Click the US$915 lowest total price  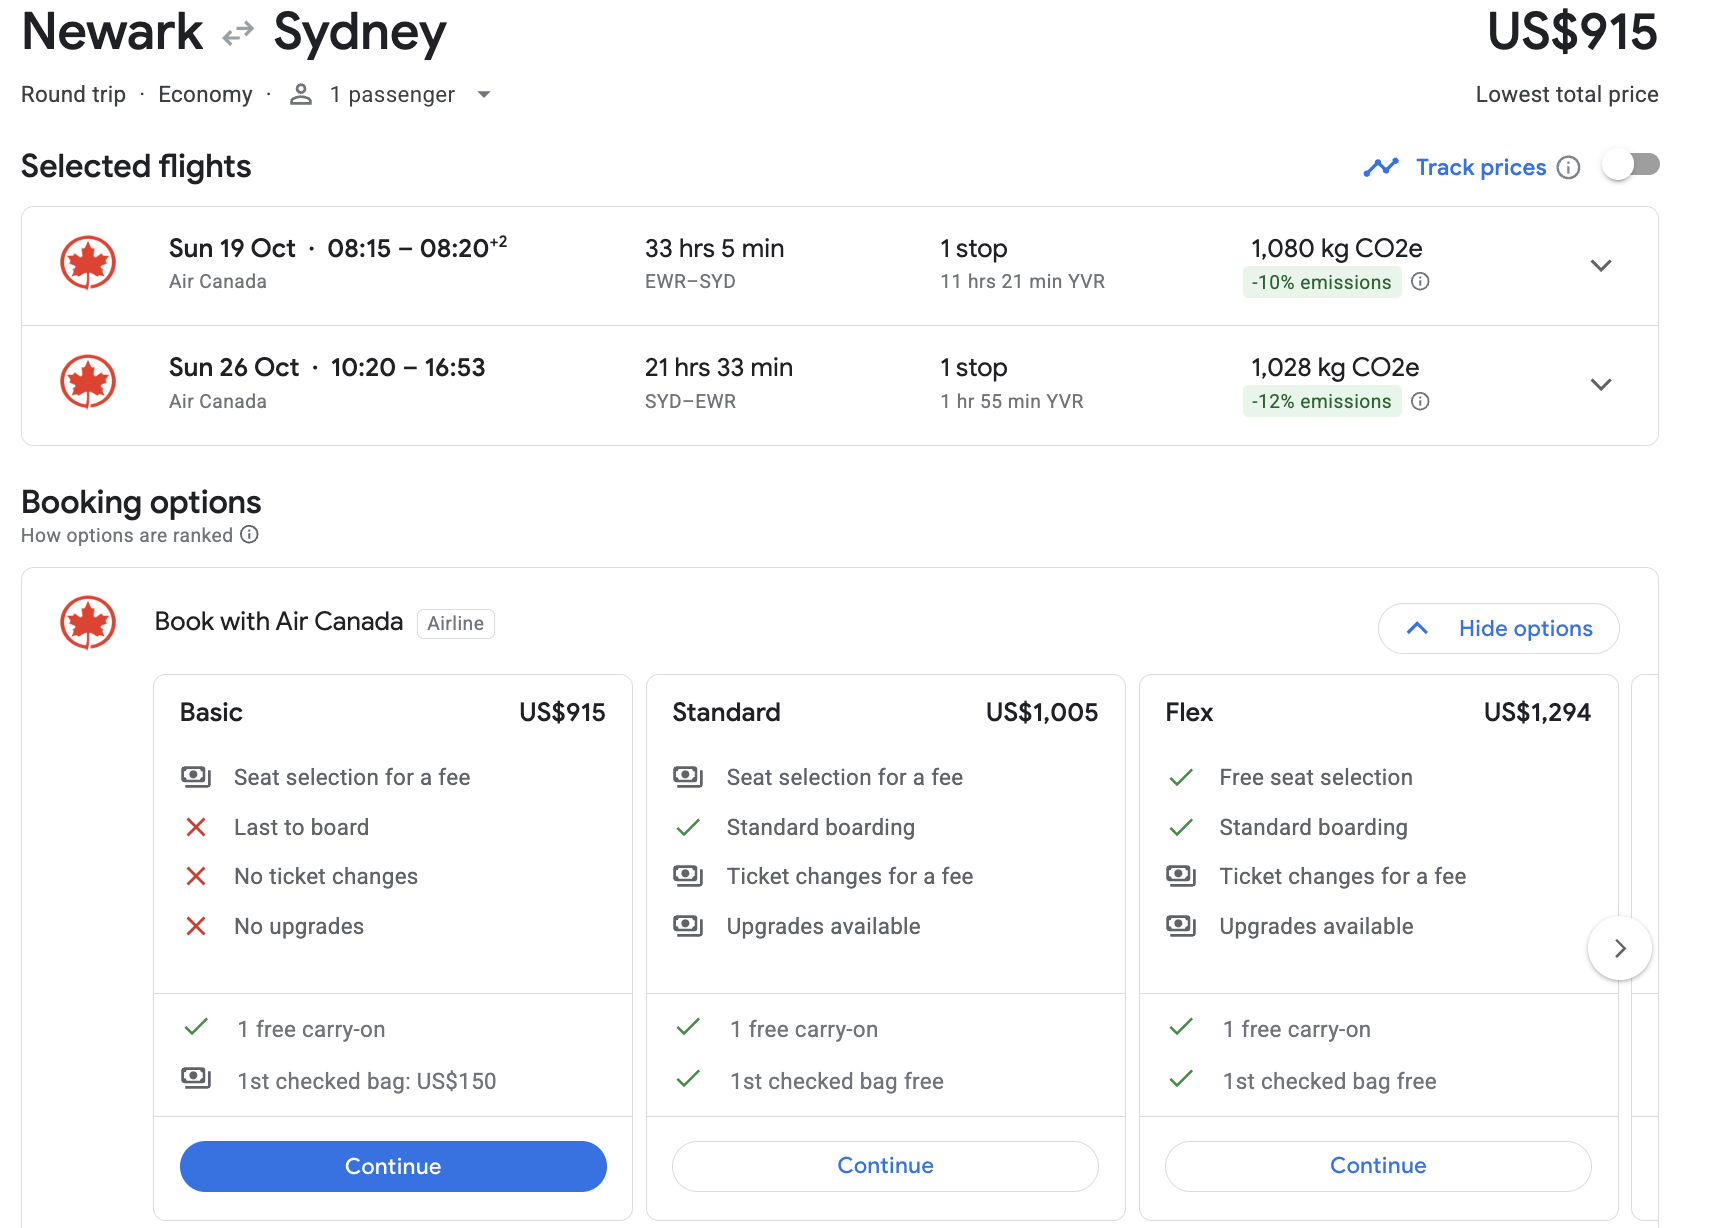tap(1572, 32)
